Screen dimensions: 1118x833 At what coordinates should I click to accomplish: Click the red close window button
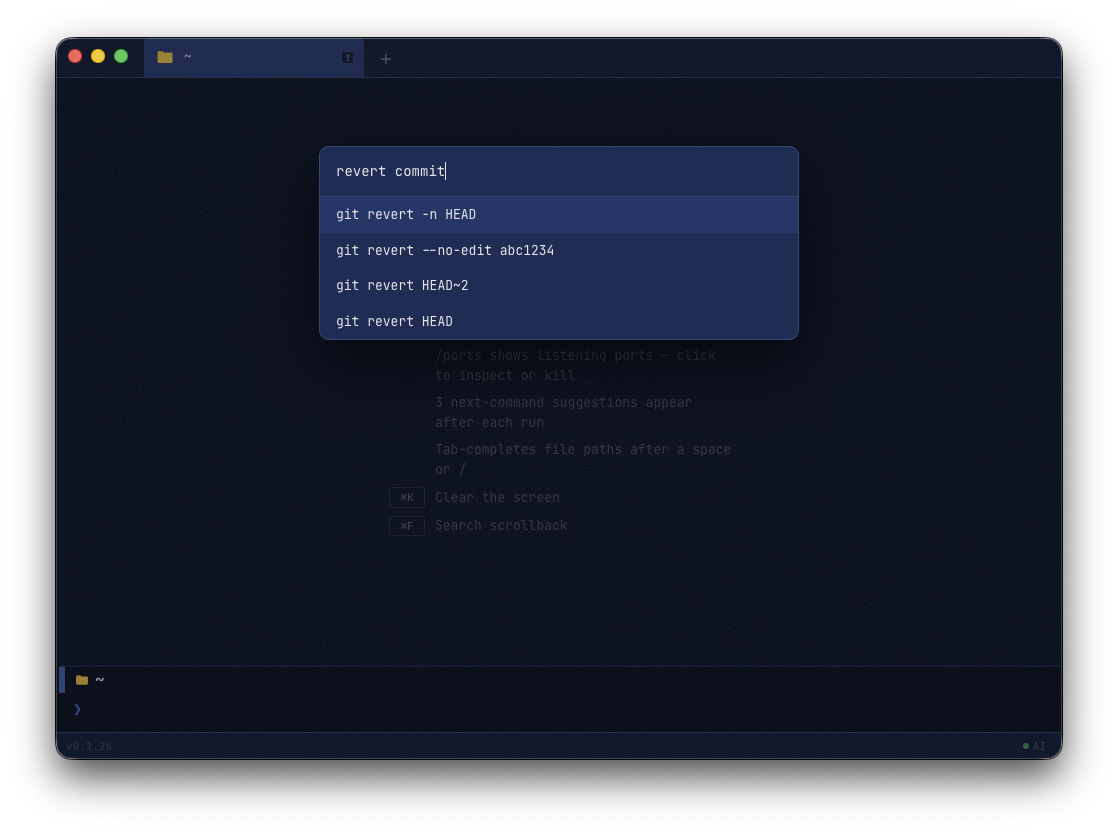[x=75, y=56]
